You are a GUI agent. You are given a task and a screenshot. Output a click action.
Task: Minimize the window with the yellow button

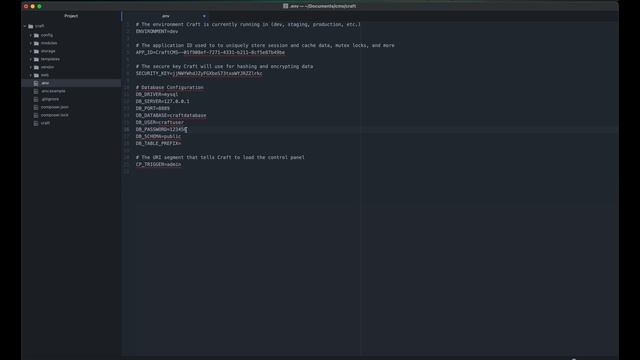[x=33, y=6]
